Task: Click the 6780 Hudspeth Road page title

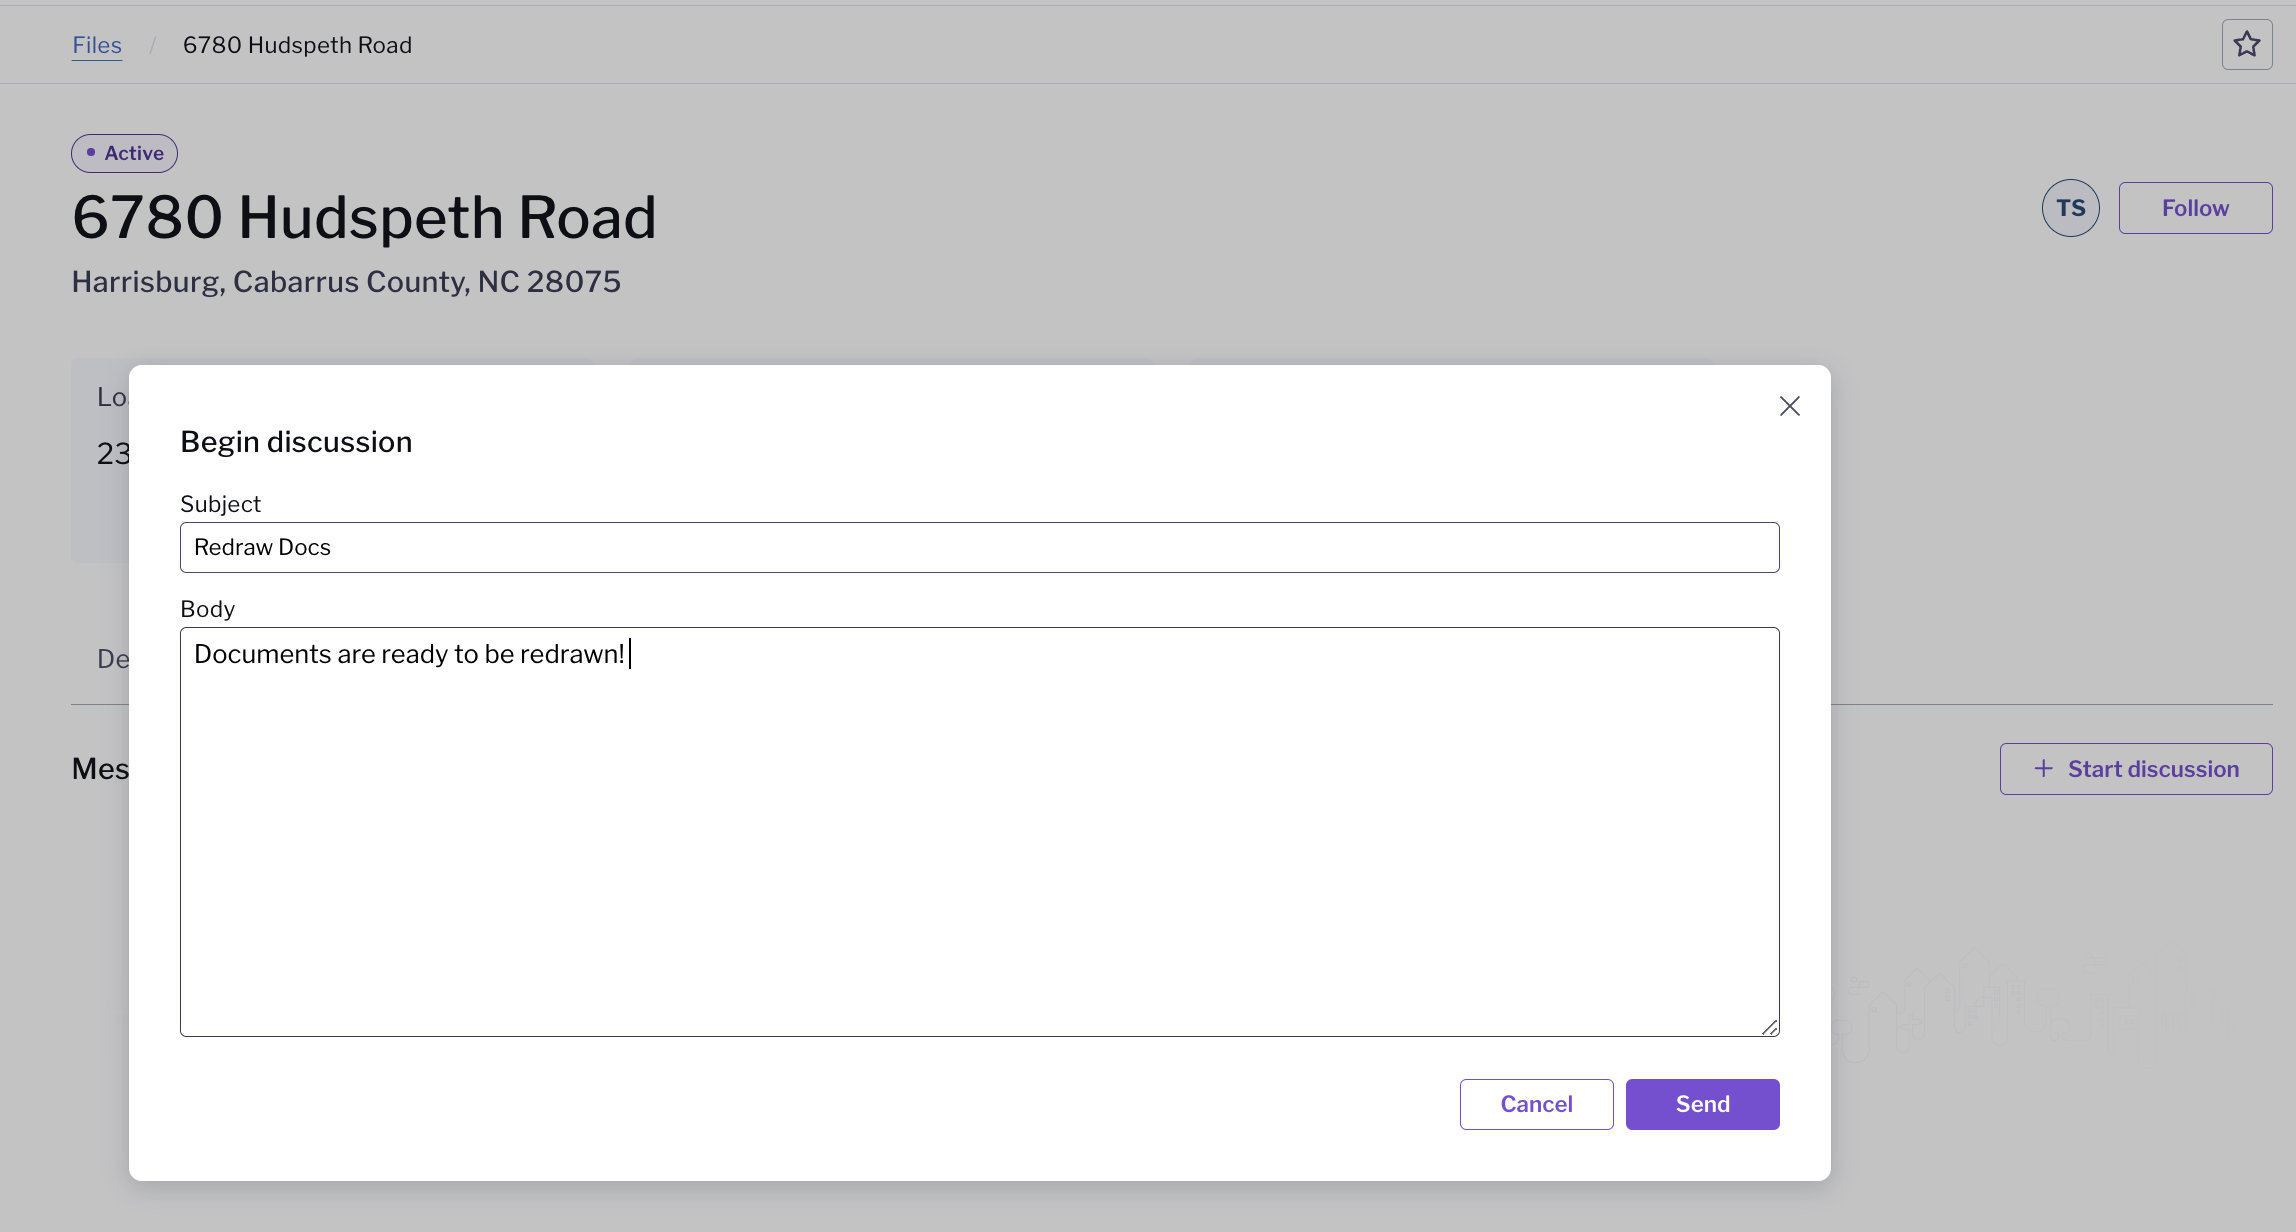Action: point(364,217)
